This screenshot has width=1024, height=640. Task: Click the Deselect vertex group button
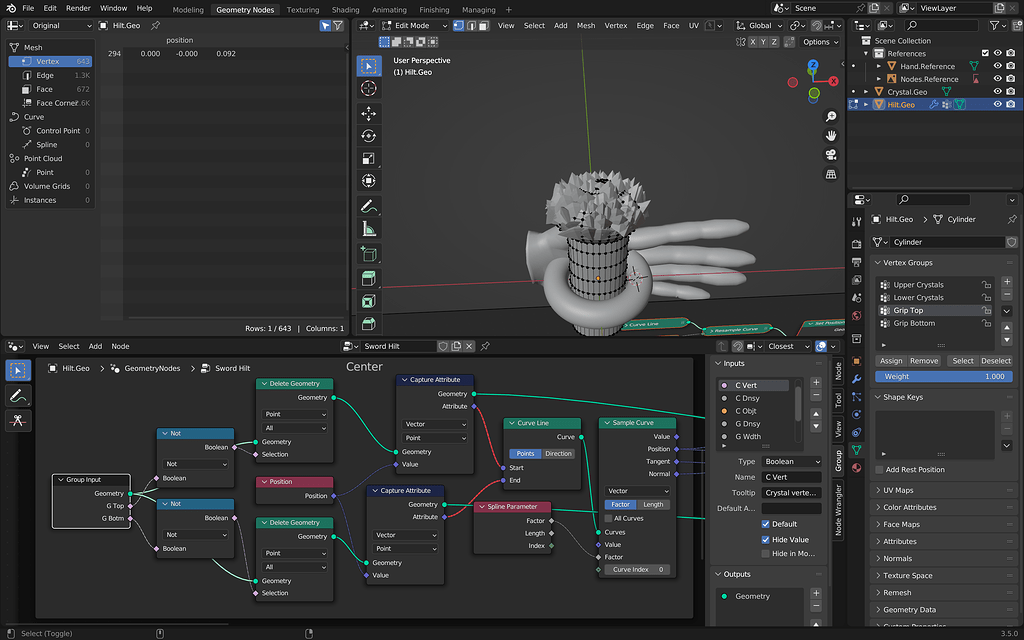pyautogui.click(x=996, y=361)
